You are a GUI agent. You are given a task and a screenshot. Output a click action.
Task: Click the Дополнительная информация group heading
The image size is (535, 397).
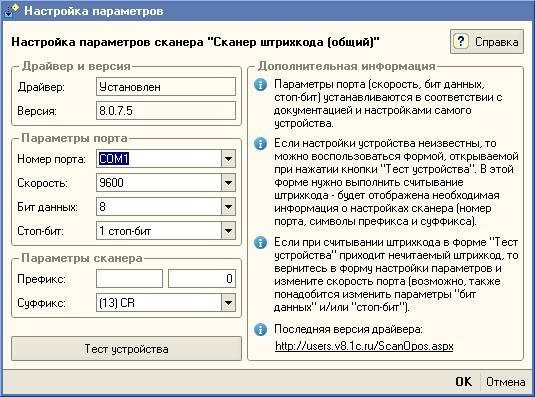(x=347, y=66)
